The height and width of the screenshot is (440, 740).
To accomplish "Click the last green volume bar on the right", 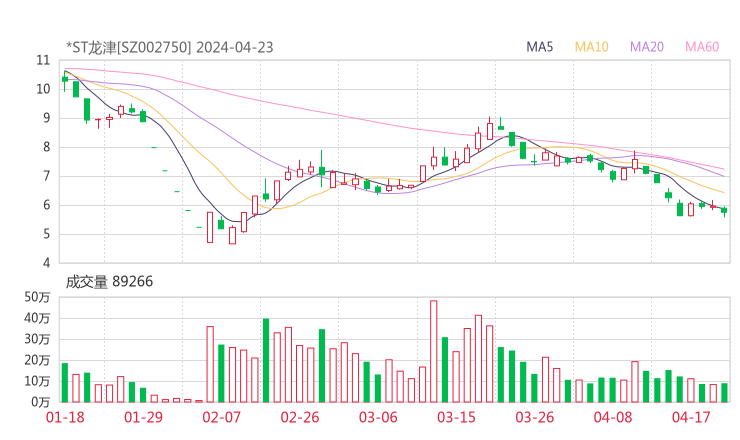I will pyautogui.click(x=724, y=393).
